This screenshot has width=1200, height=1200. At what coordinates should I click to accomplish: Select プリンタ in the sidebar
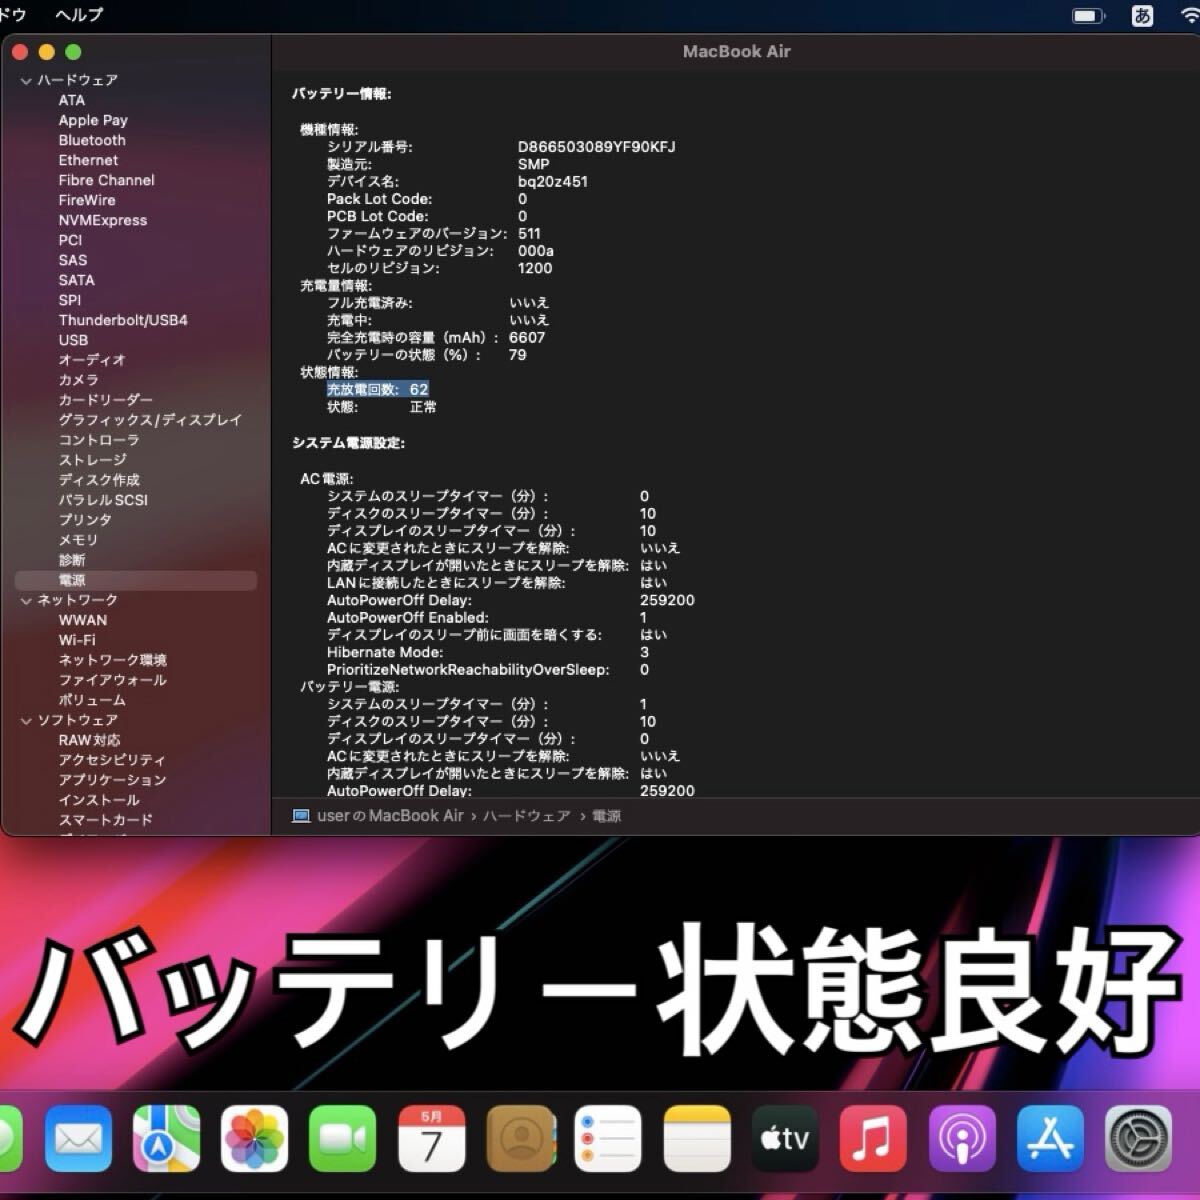coord(85,520)
